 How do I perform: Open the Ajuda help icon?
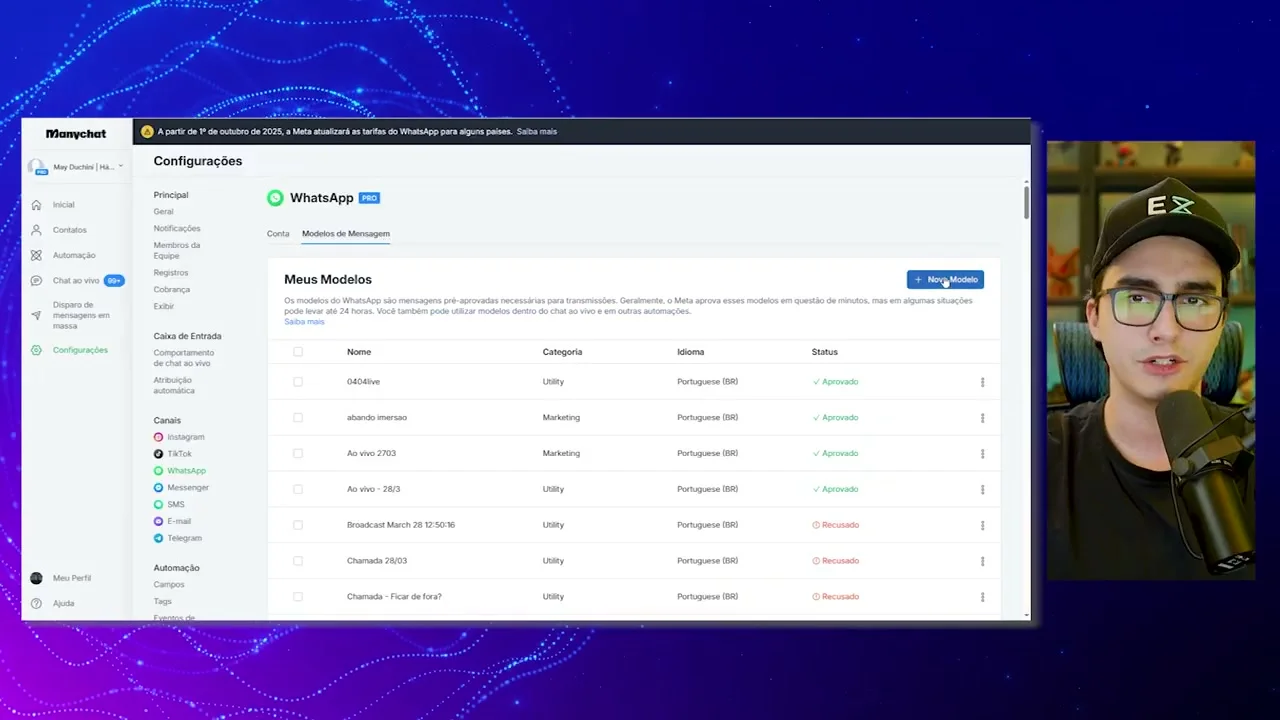36,603
